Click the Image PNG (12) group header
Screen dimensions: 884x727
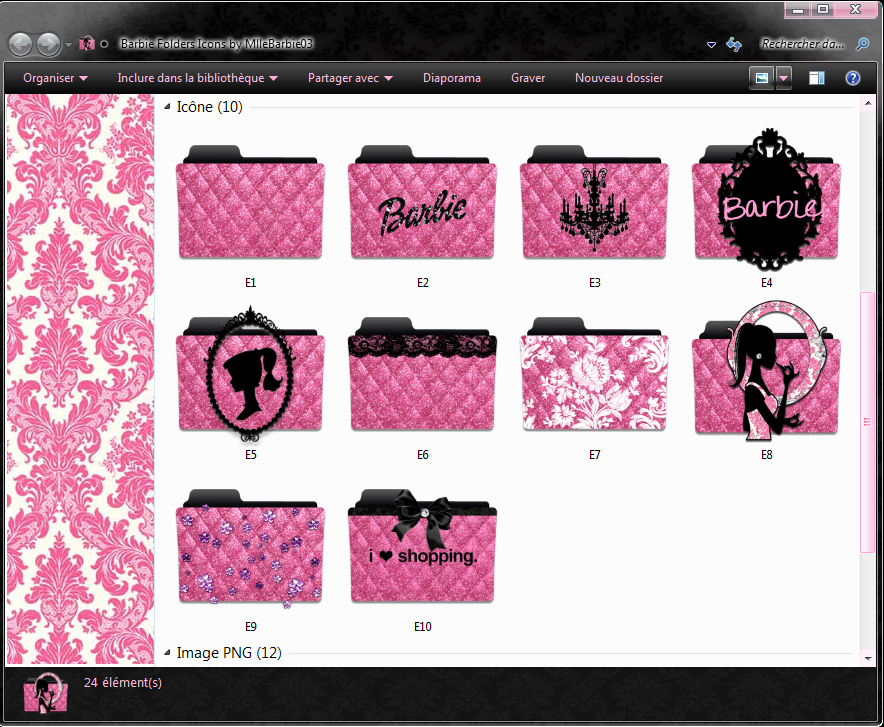pos(229,653)
